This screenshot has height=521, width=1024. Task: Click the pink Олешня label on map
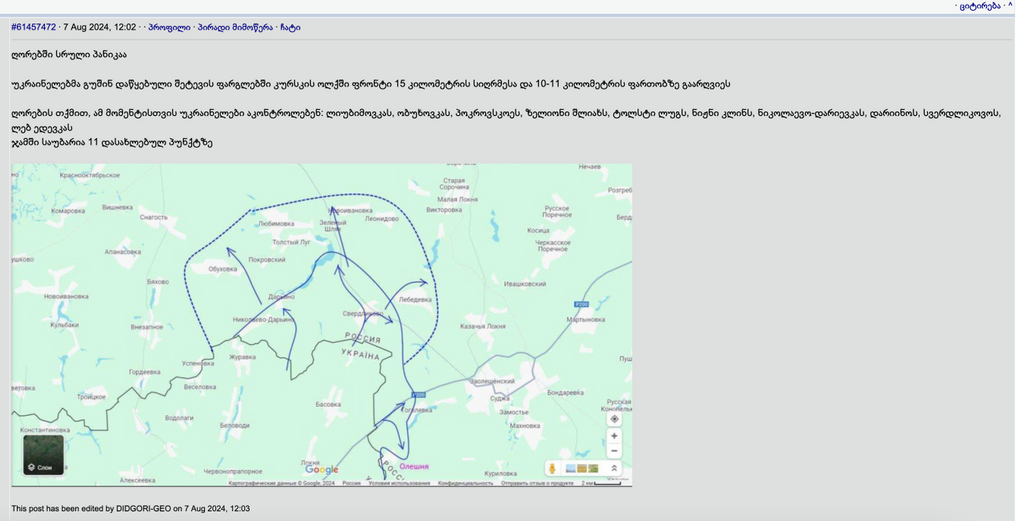[x=414, y=466]
